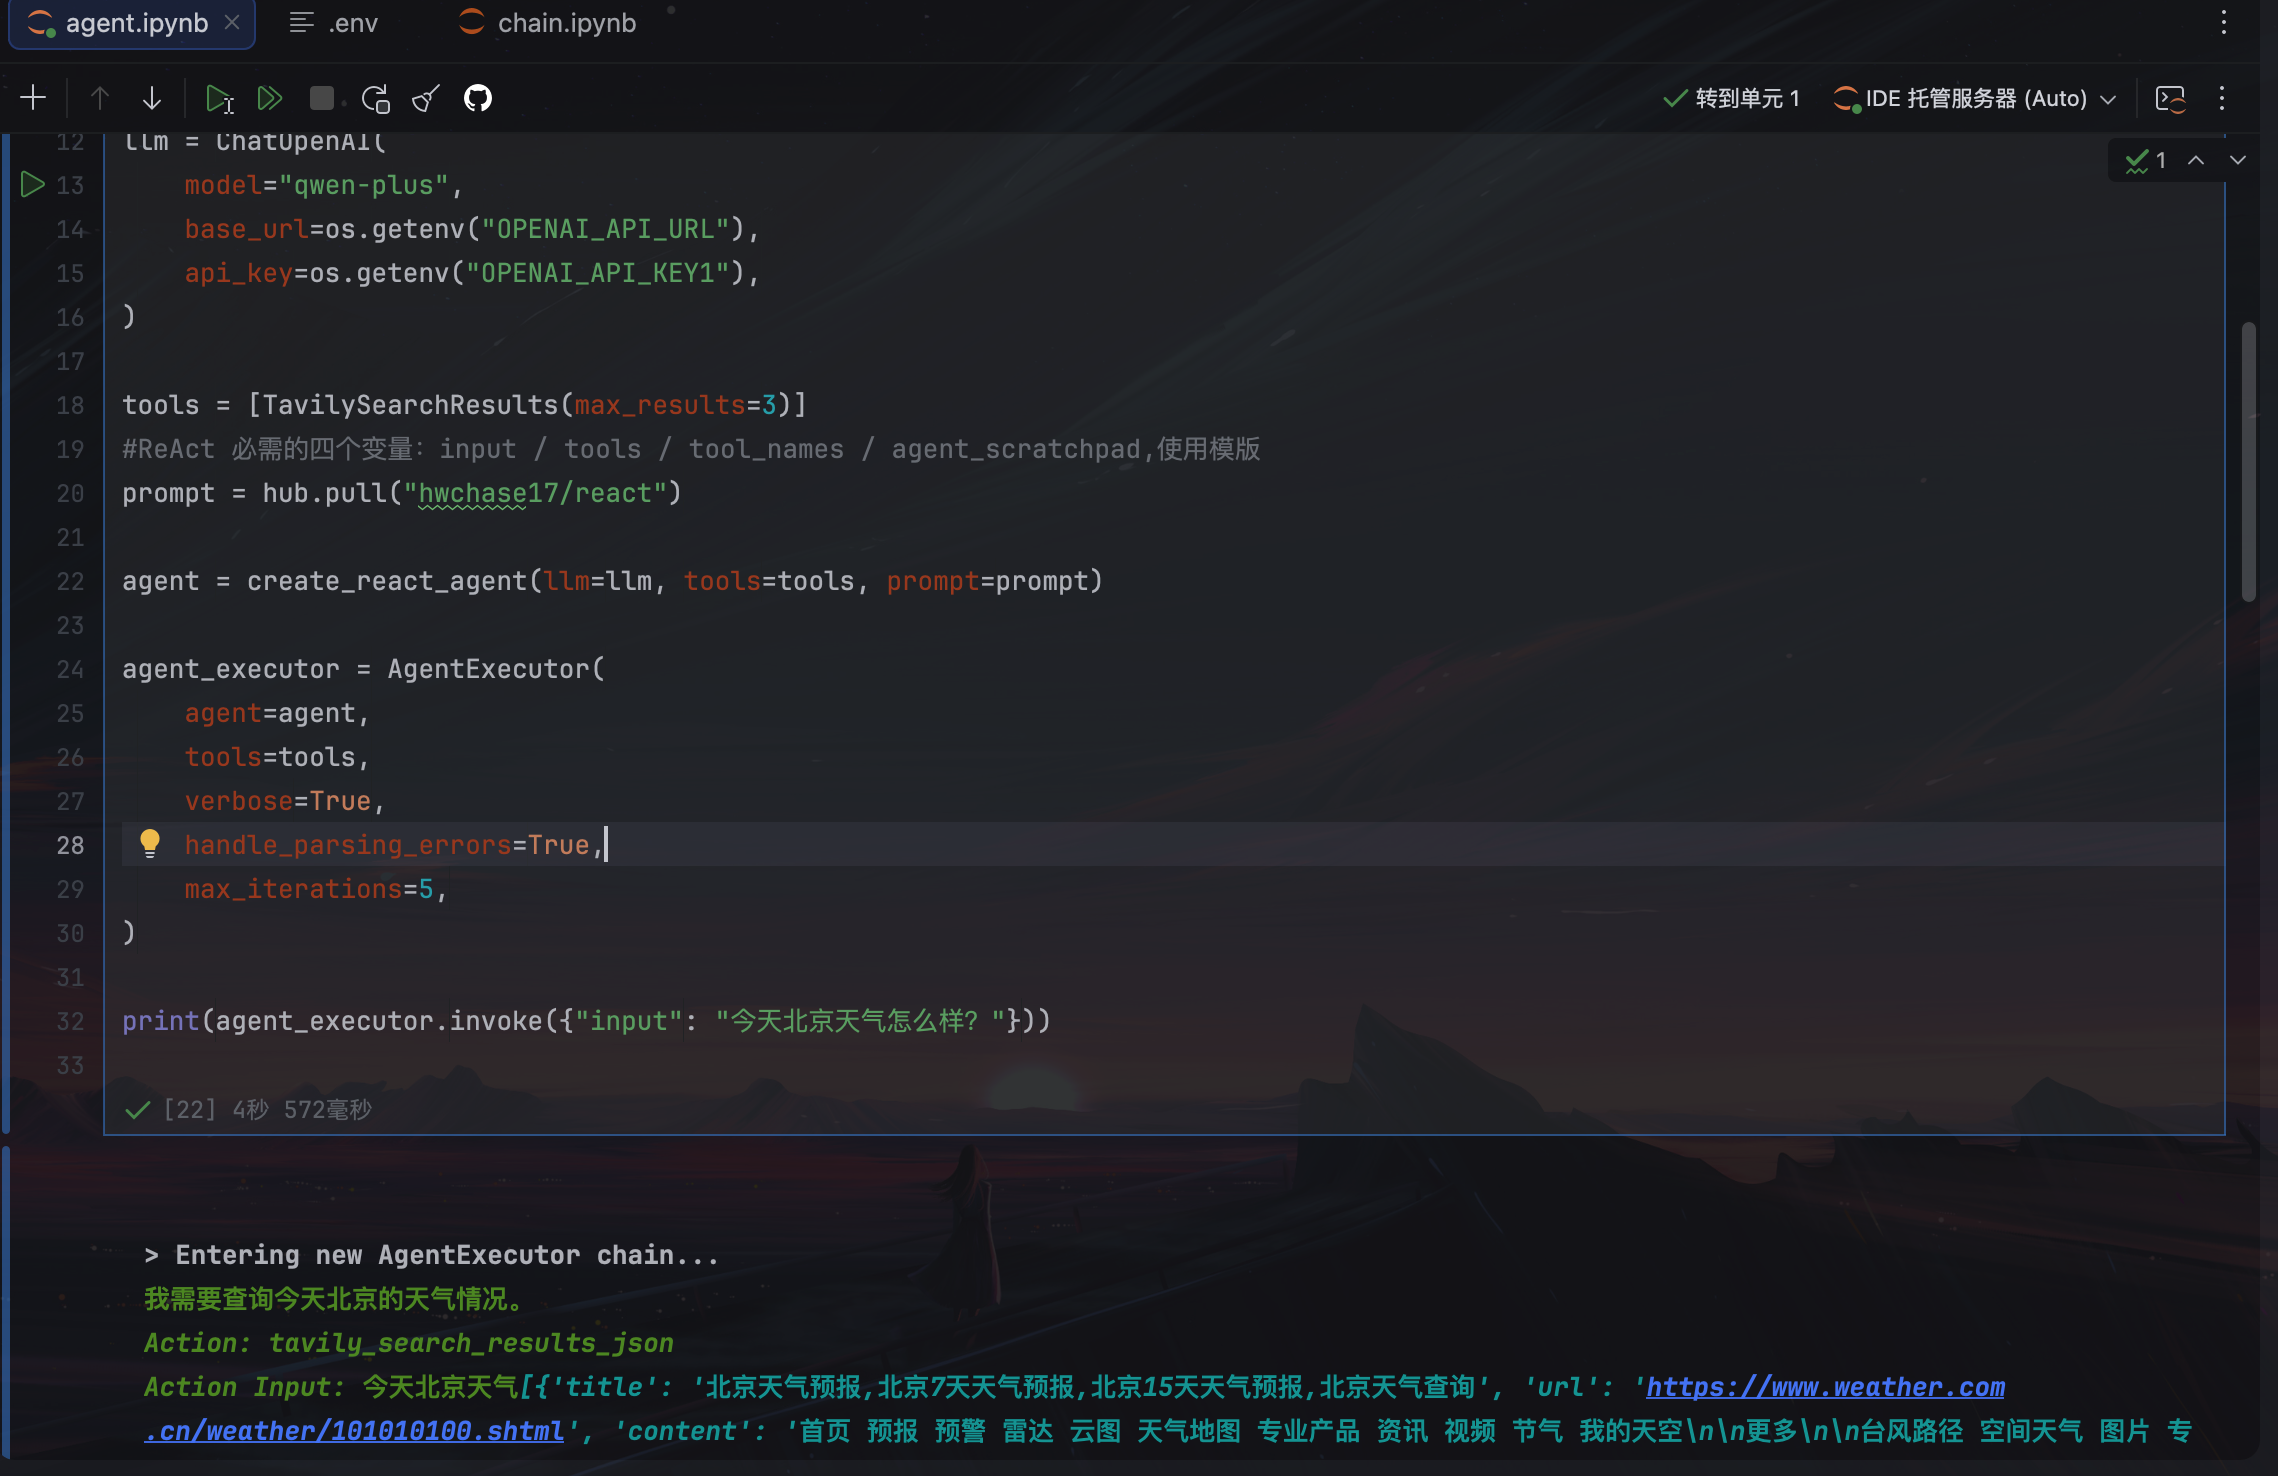
Task: Switch to chain.ipynb tab
Action: pos(548,23)
